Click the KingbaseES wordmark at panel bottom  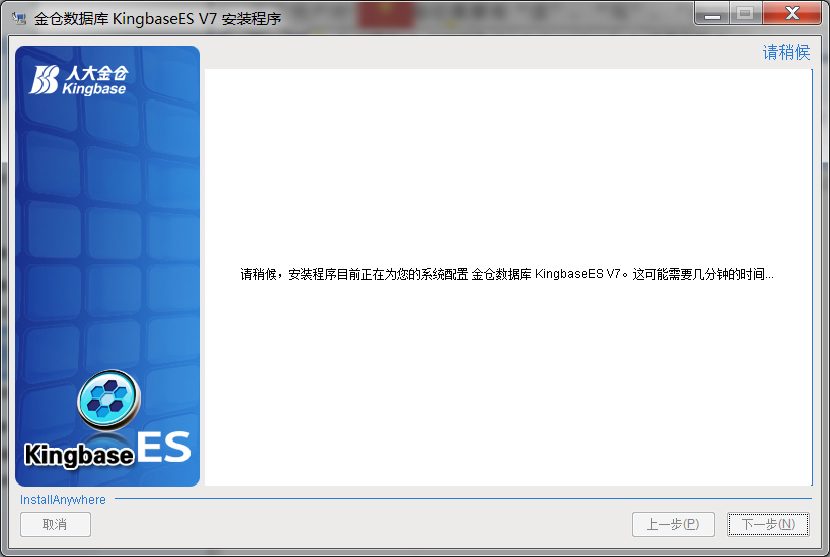pyautogui.click(x=107, y=449)
